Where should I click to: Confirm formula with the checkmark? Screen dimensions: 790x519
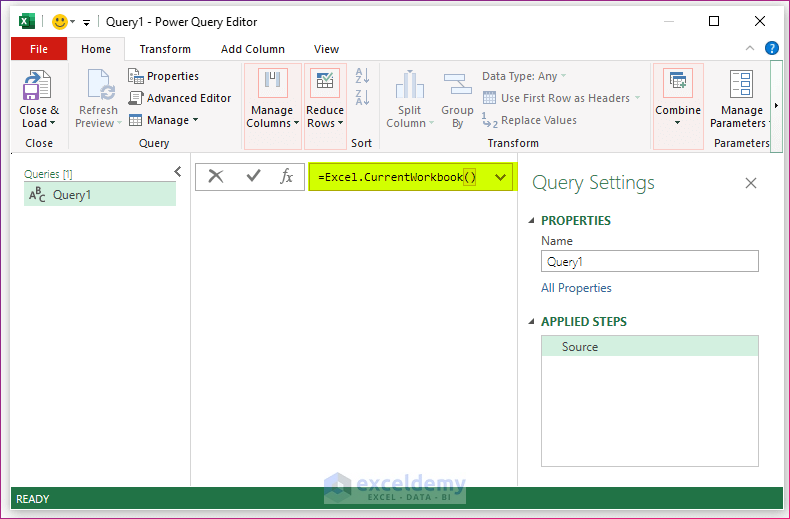pos(253,176)
